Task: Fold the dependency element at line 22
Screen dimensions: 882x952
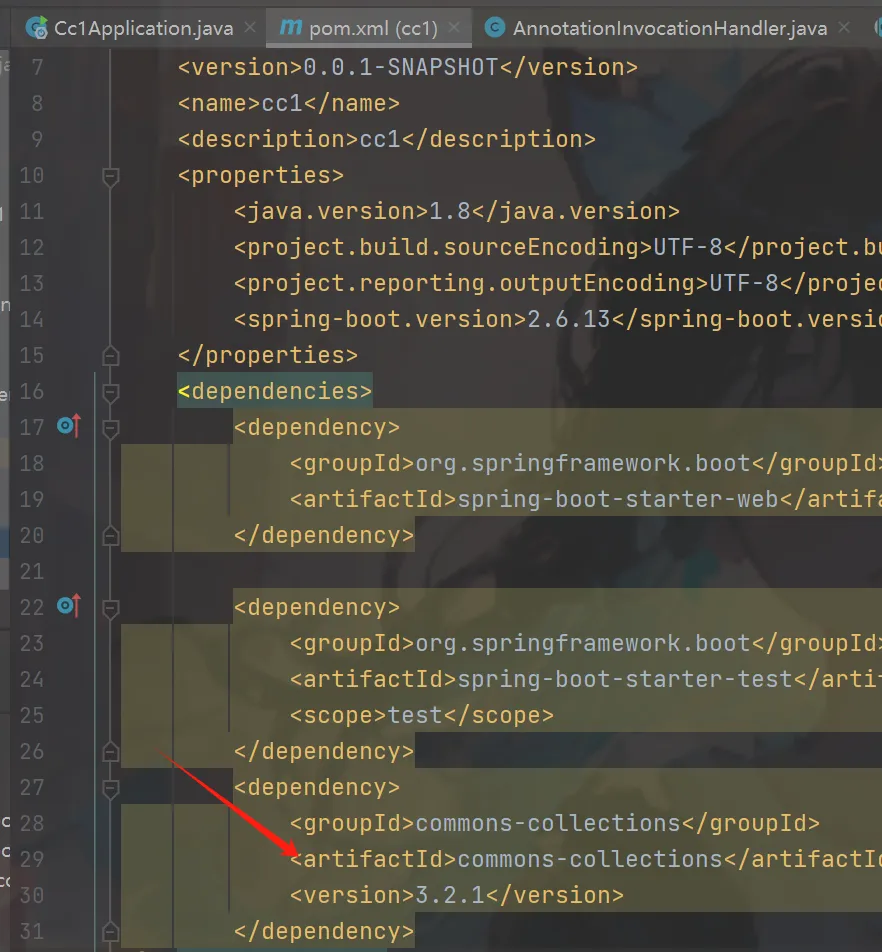Action: pos(110,608)
